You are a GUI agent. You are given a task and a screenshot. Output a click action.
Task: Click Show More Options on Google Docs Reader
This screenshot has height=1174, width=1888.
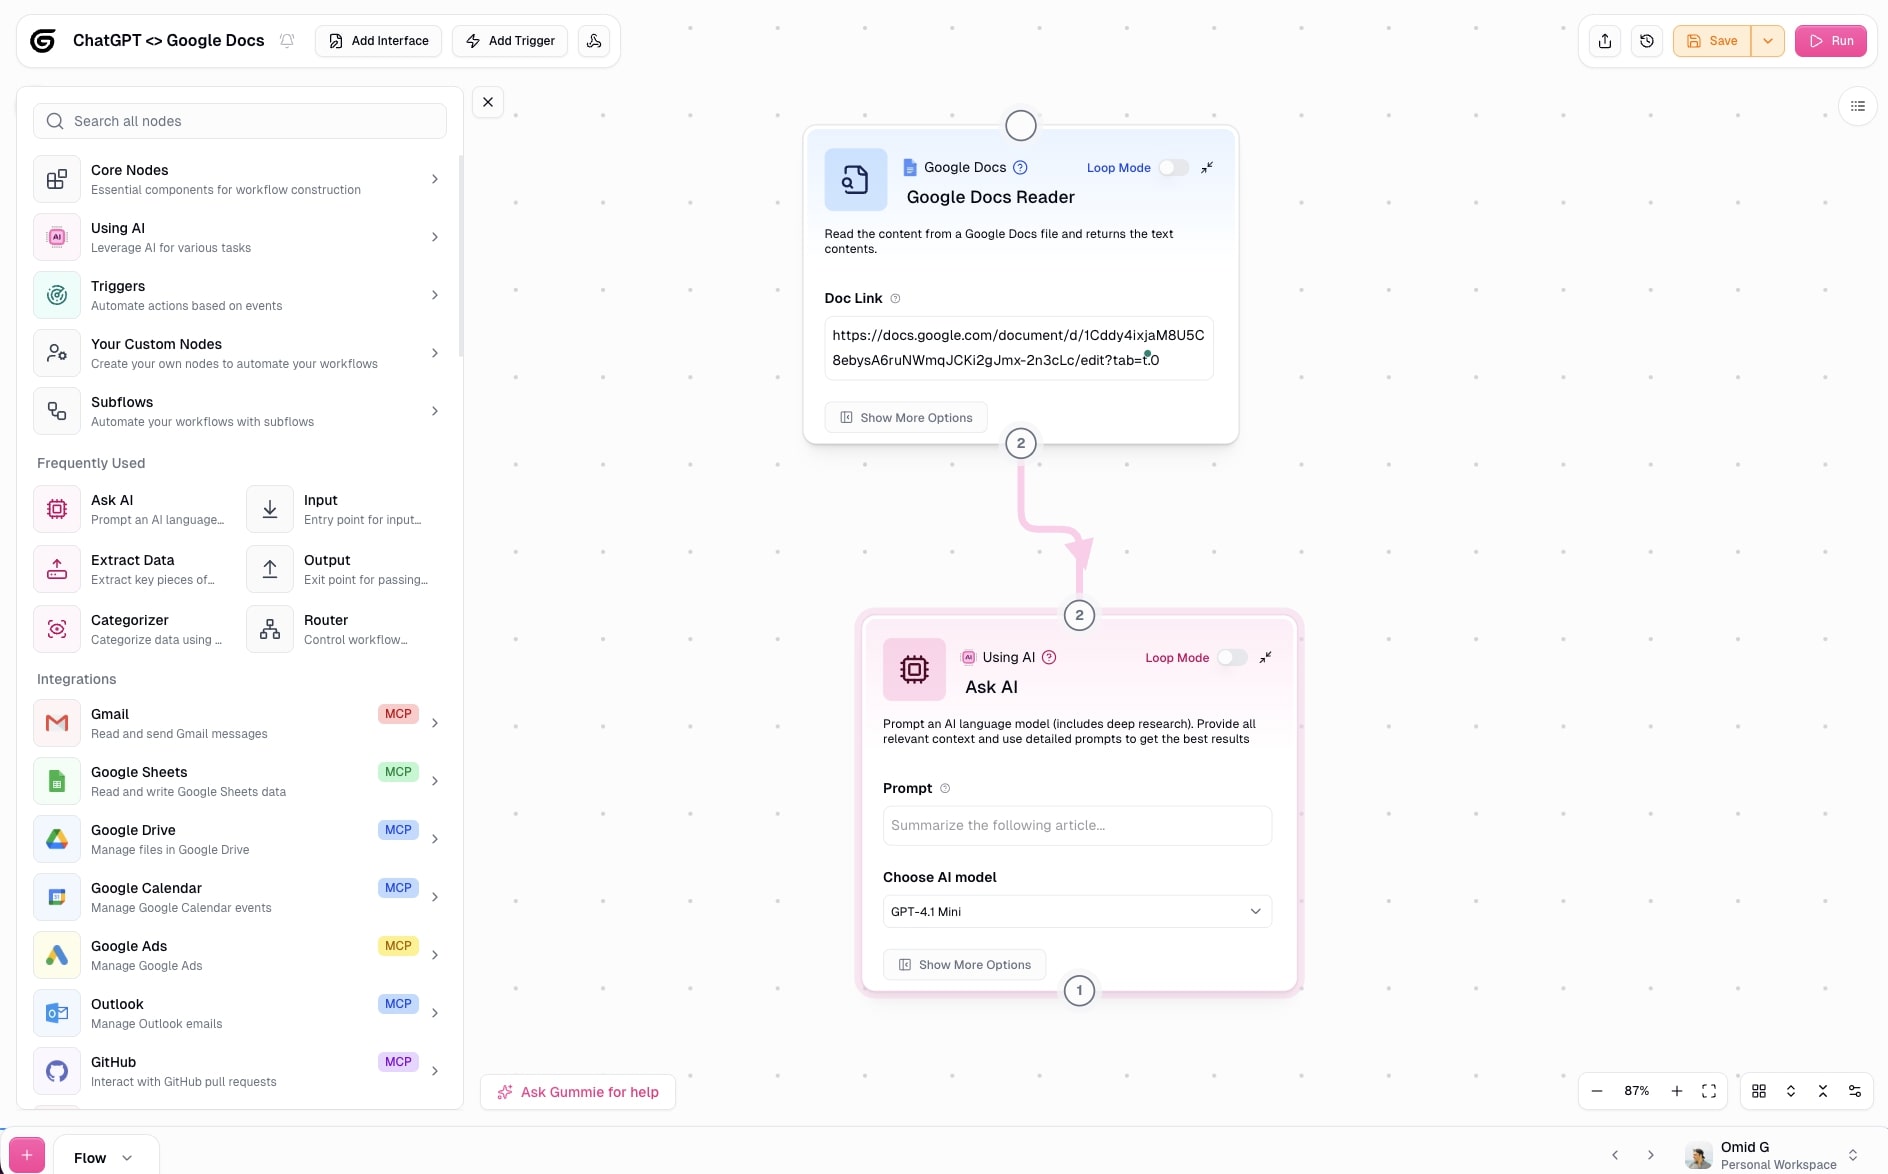[x=906, y=417]
